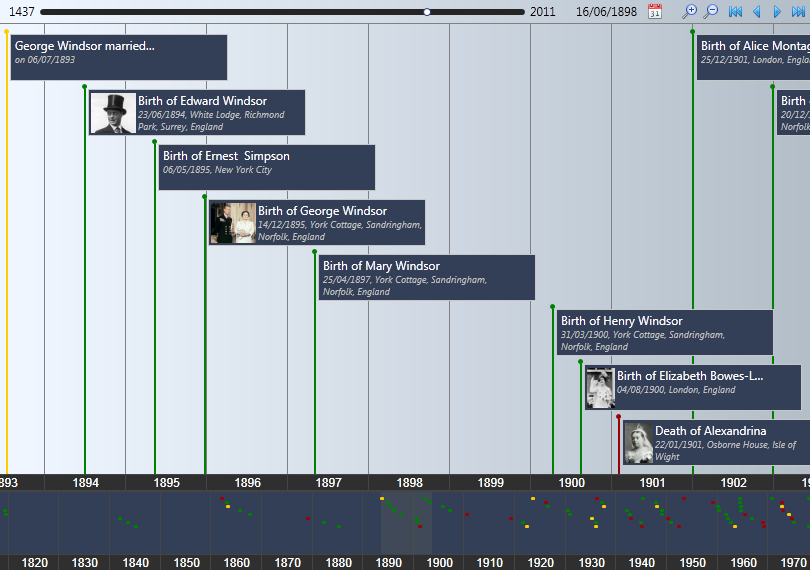Screen dimensions: 810x570
Task: Click the timeline slider handle
Action: pyautogui.click(x=427, y=12)
